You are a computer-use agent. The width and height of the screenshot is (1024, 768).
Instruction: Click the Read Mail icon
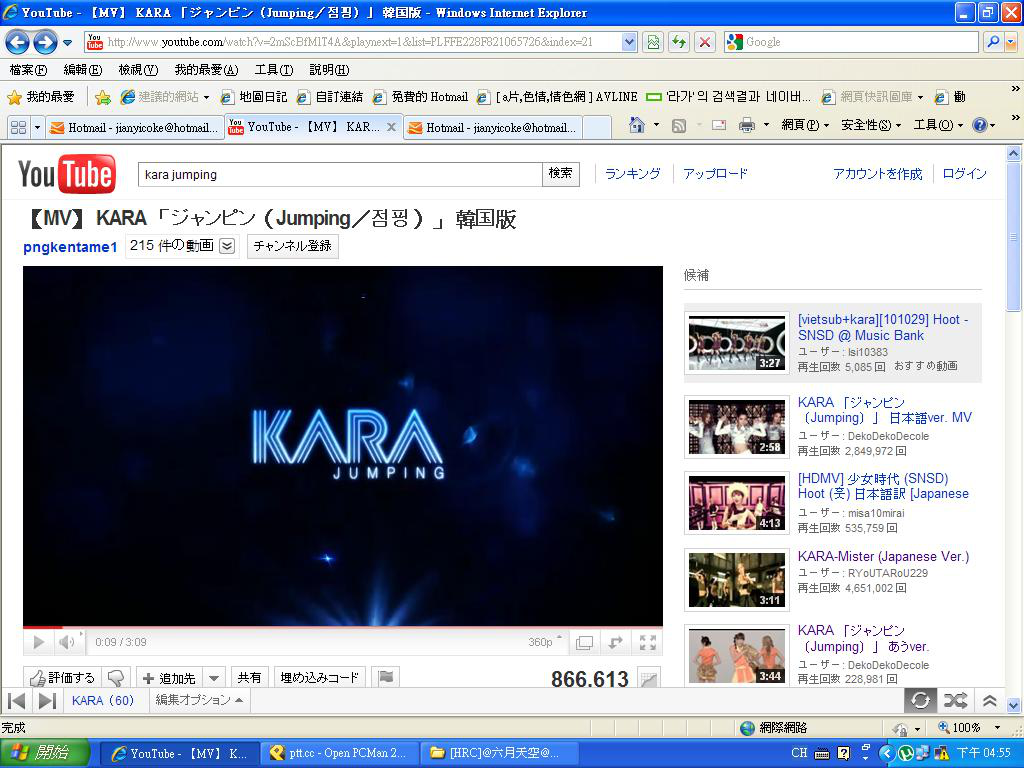719,125
